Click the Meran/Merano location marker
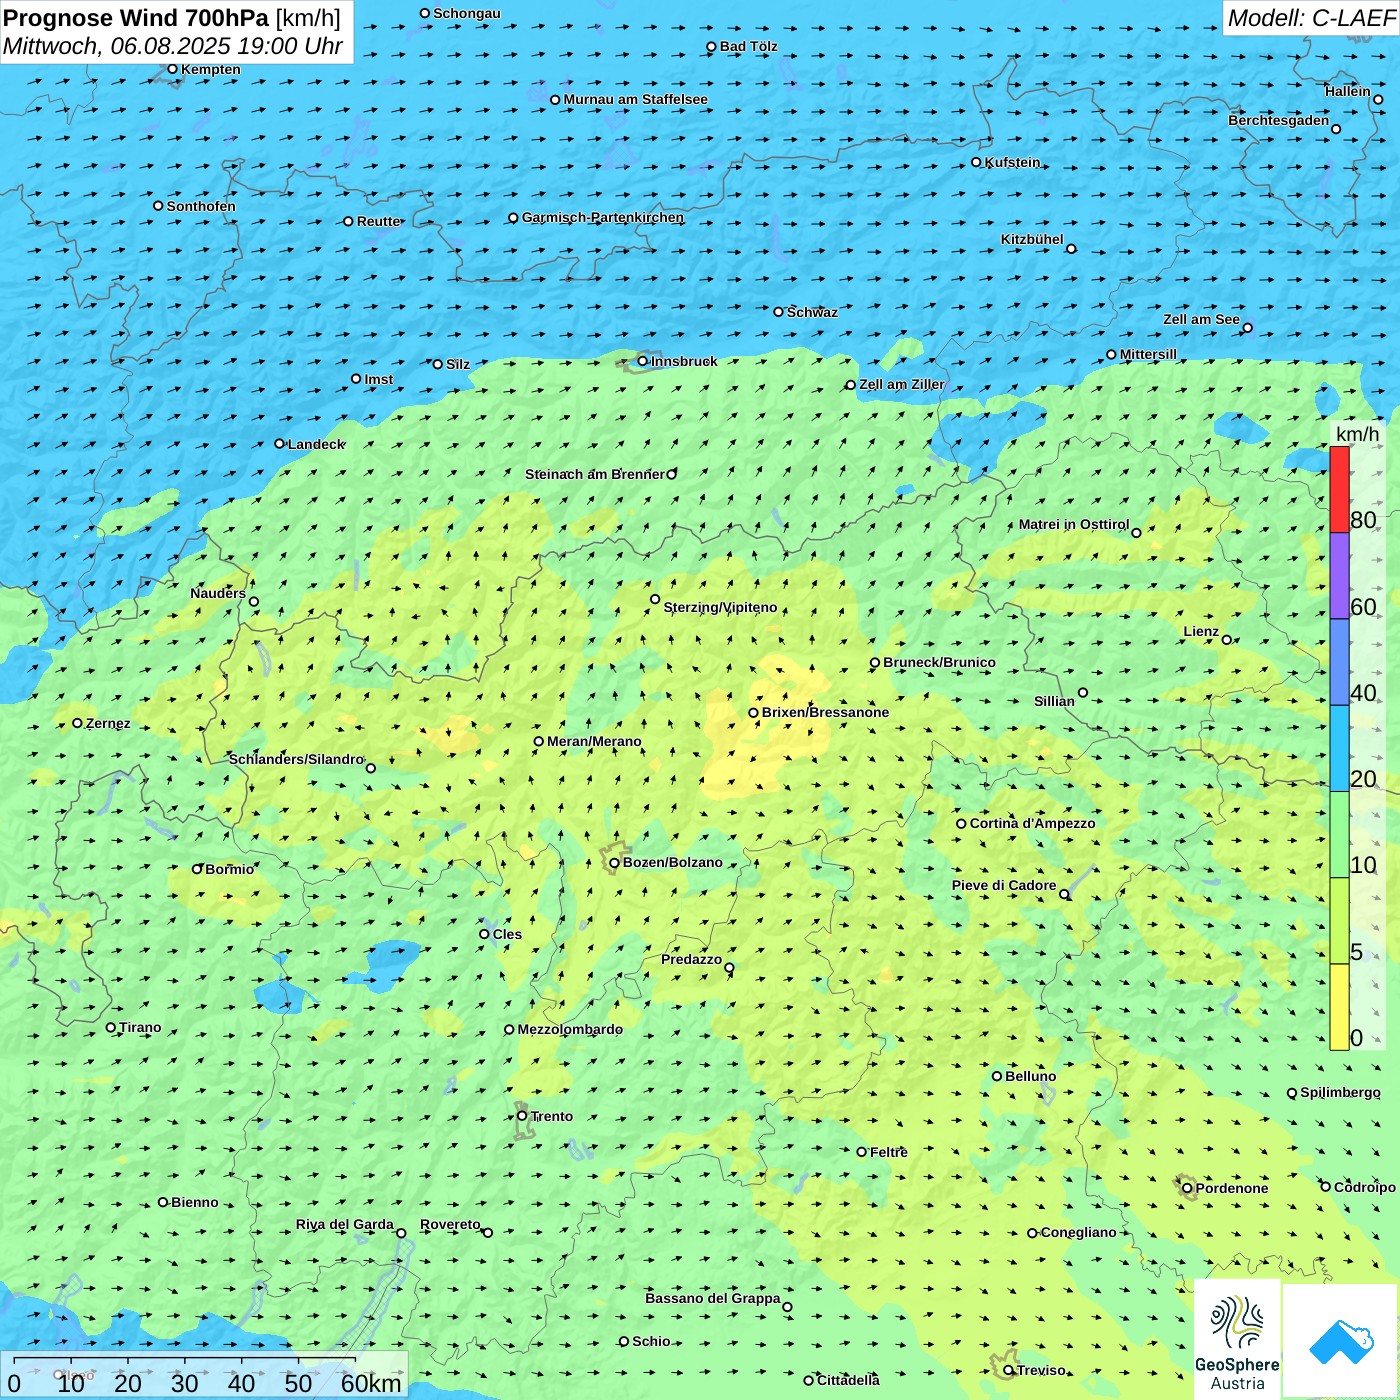This screenshot has height=1400, width=1400. coord(538,741)
